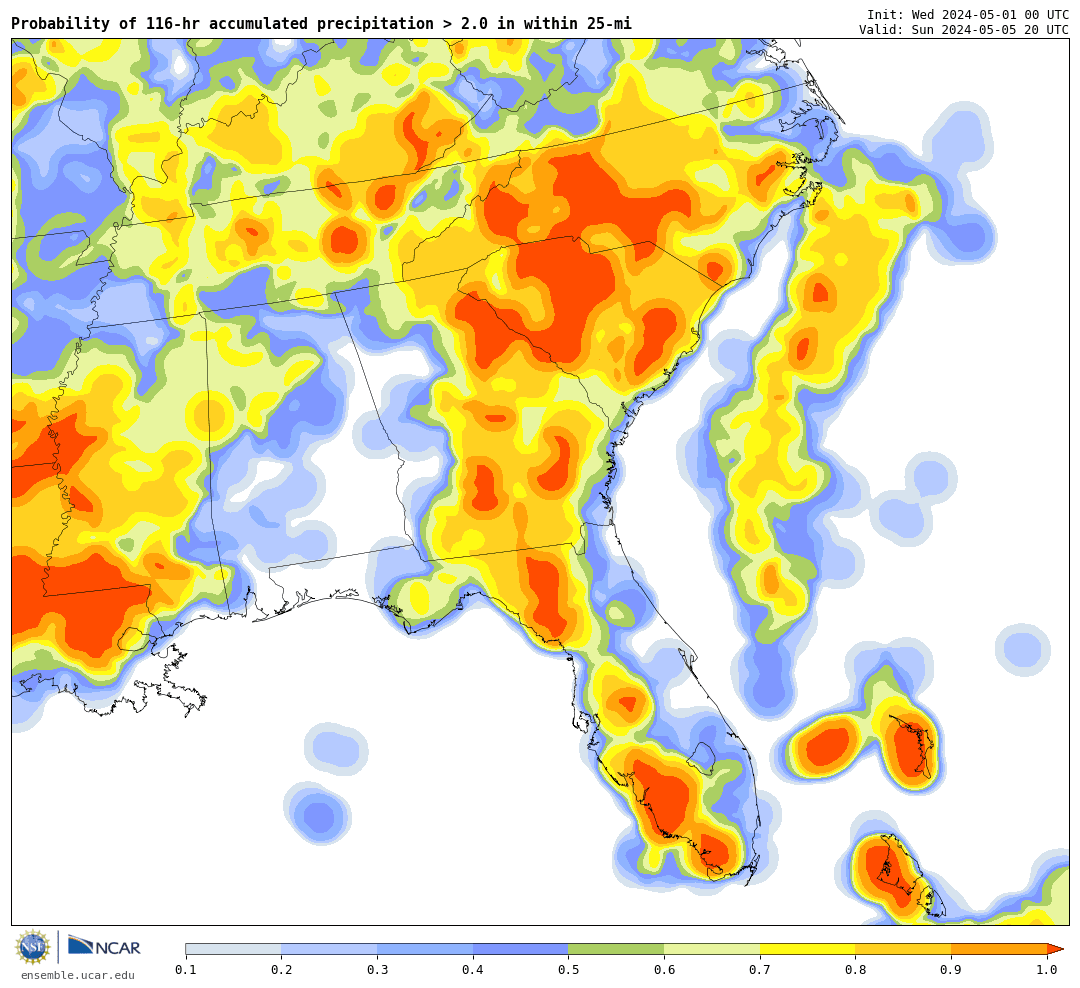Select the 0.7–0.8 yellow colorbar segment
The height and width of the screenshot is (988, 1080).
(x=807, y=949)
